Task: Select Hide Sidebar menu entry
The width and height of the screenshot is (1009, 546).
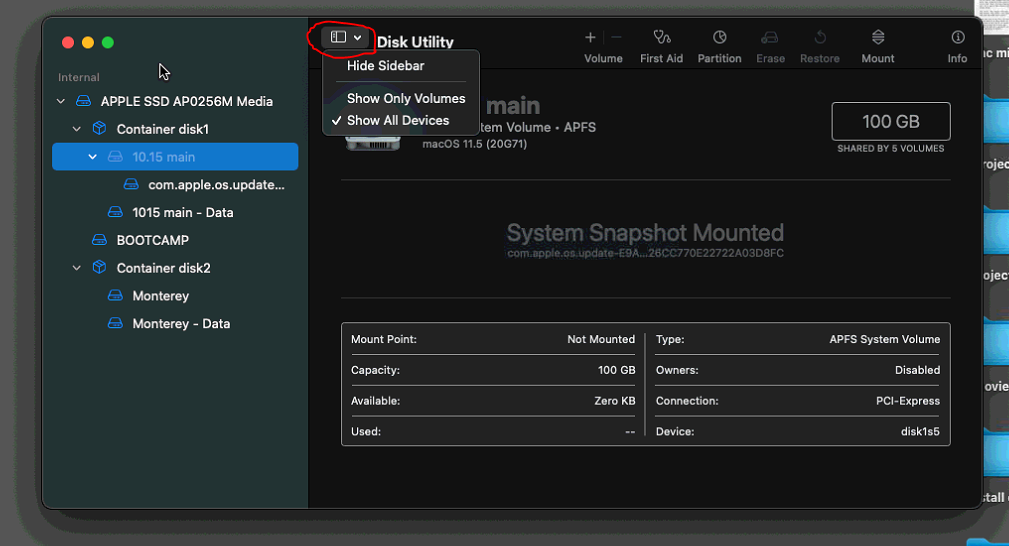Action: pos(386,66)
